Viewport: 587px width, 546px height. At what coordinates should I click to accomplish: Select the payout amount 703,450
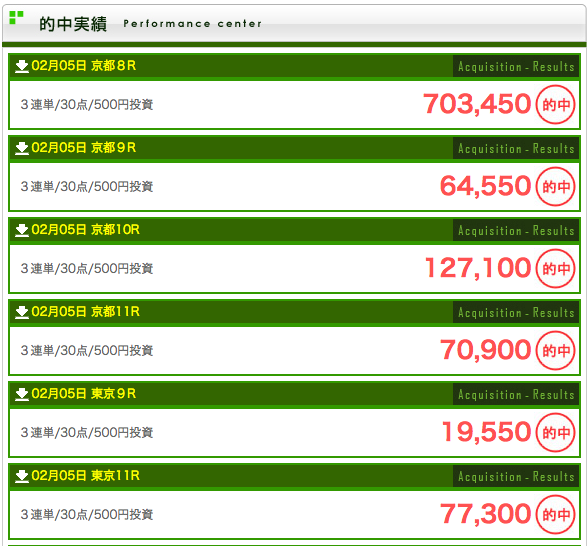click(477, 104)
